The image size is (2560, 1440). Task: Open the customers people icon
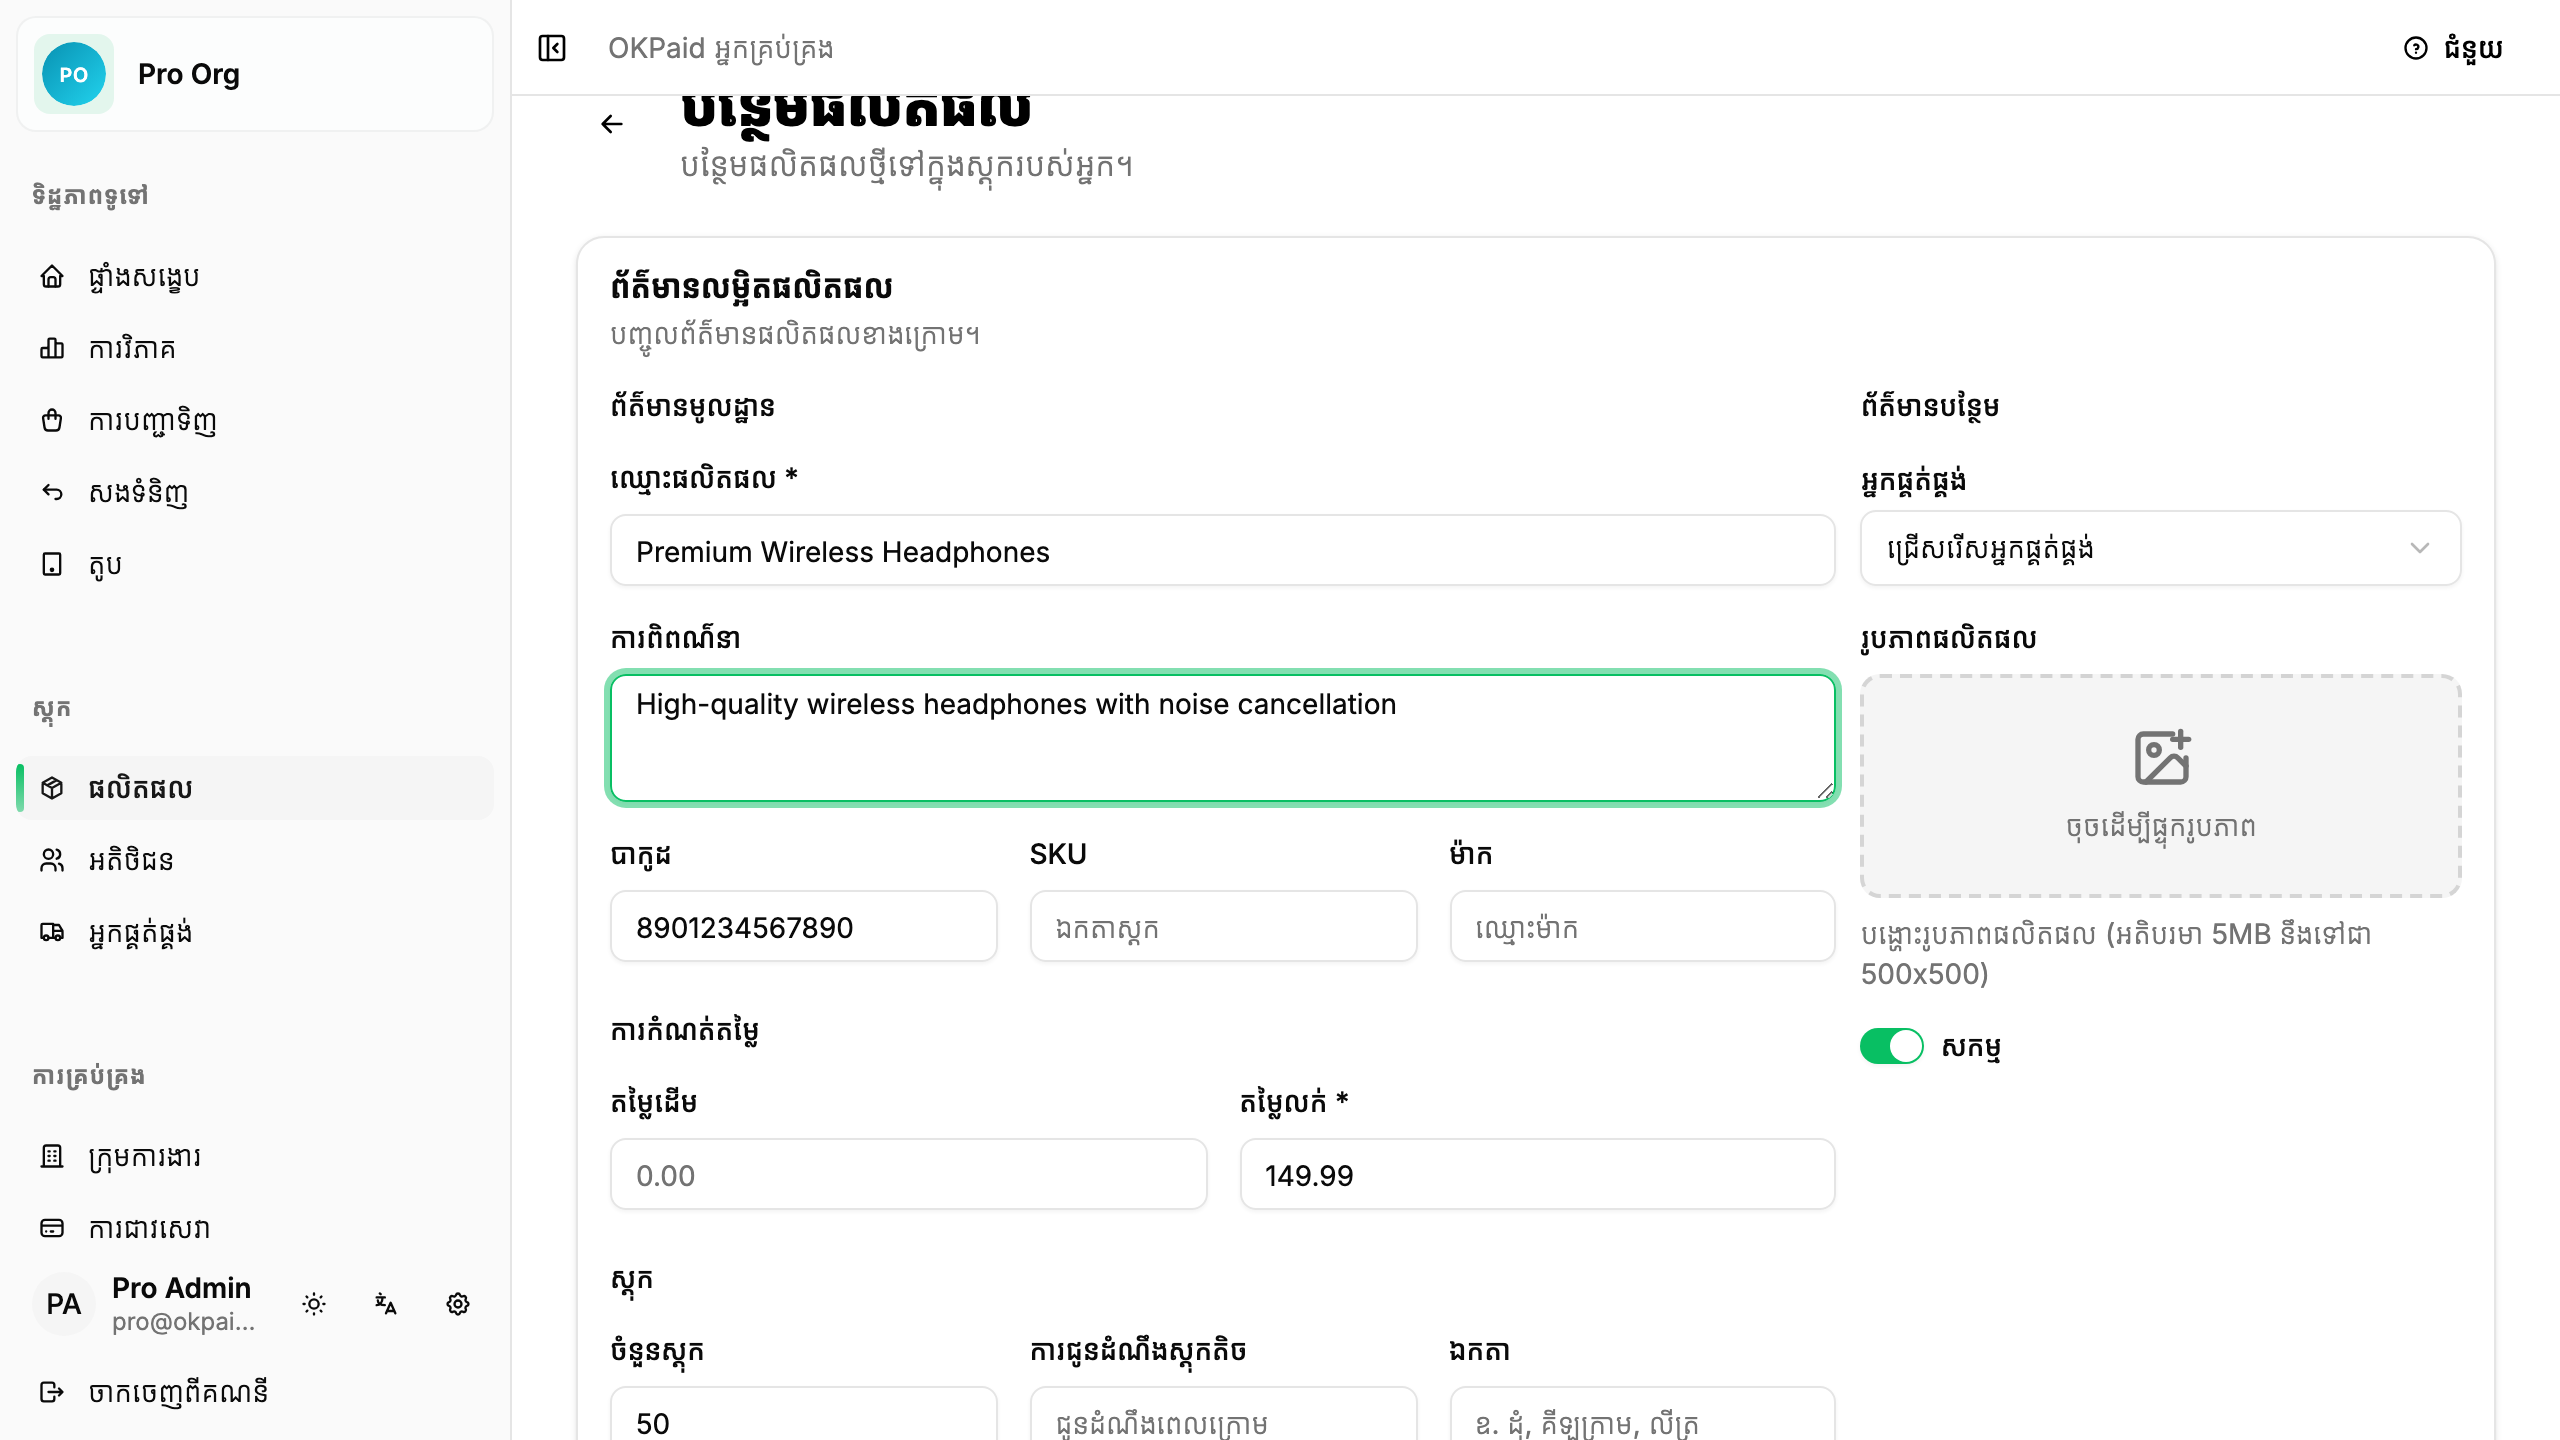click(52, 860)
